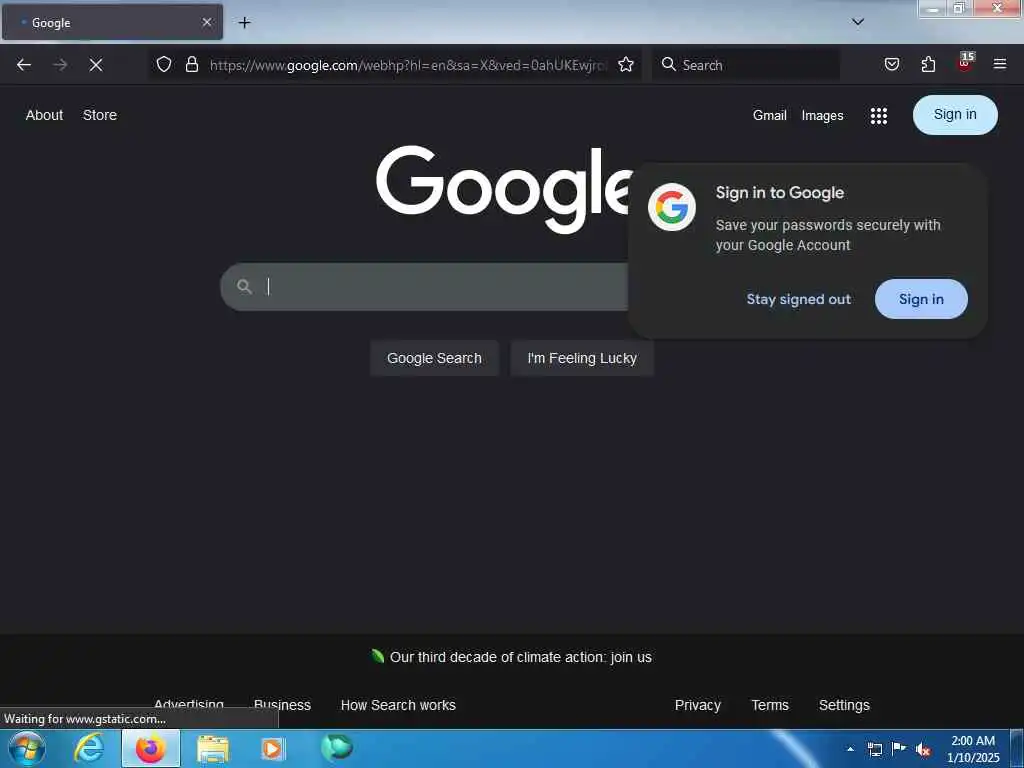The image size is (1024, 768).
Task: Bookmark this page with the star
Action: click(626, 64)
